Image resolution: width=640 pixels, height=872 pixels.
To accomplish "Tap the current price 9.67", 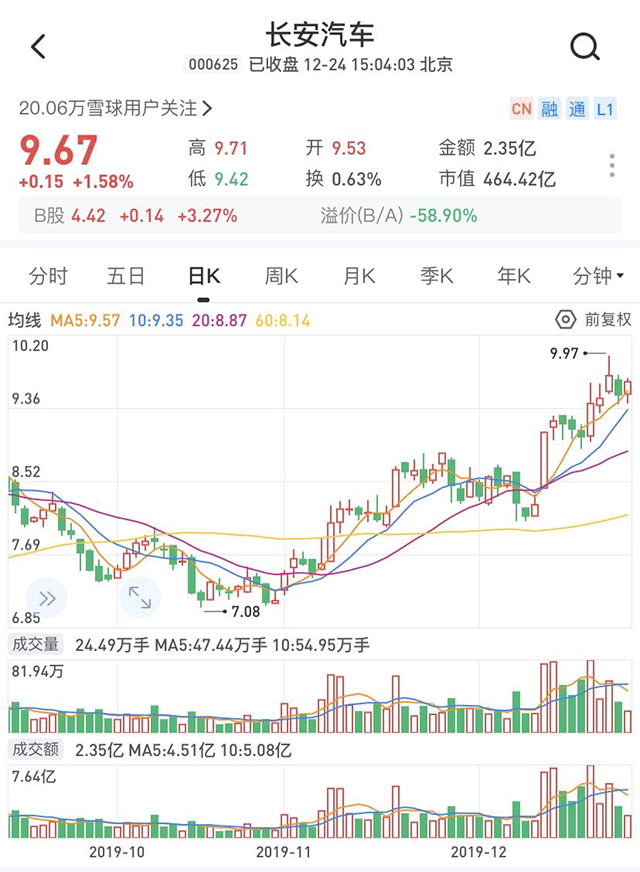I will 58,150.
